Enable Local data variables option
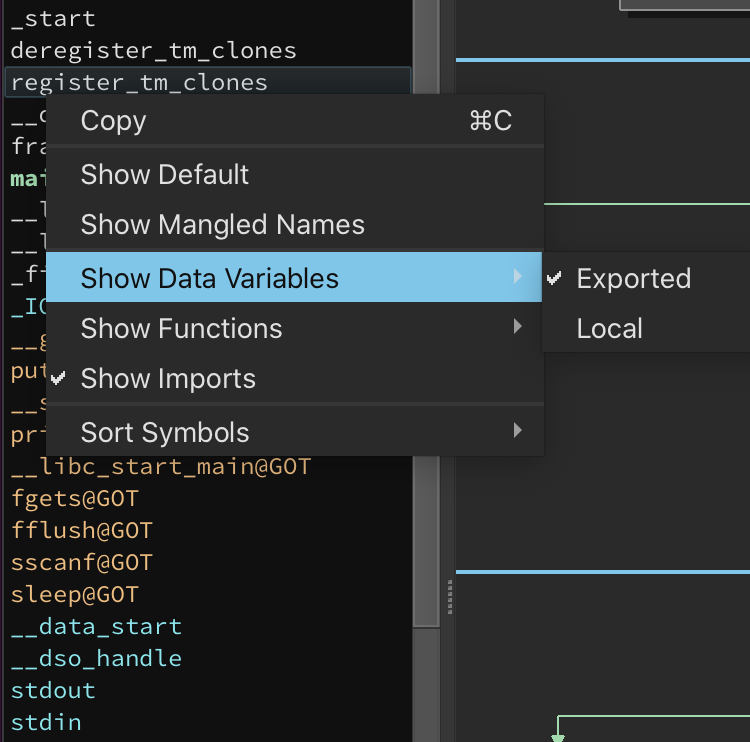The width and height of the screenshot is (750, 742). coord(646,328)
